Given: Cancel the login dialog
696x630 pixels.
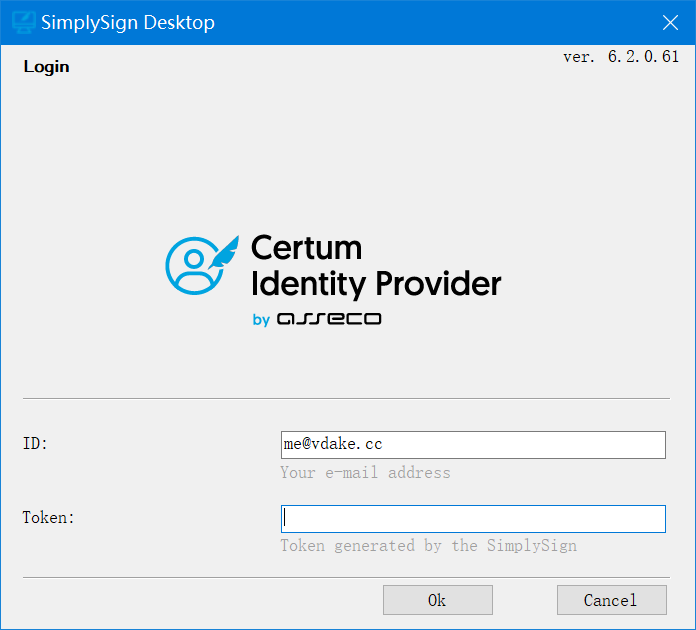Looking at the screenshot, I should pos(612,600).
